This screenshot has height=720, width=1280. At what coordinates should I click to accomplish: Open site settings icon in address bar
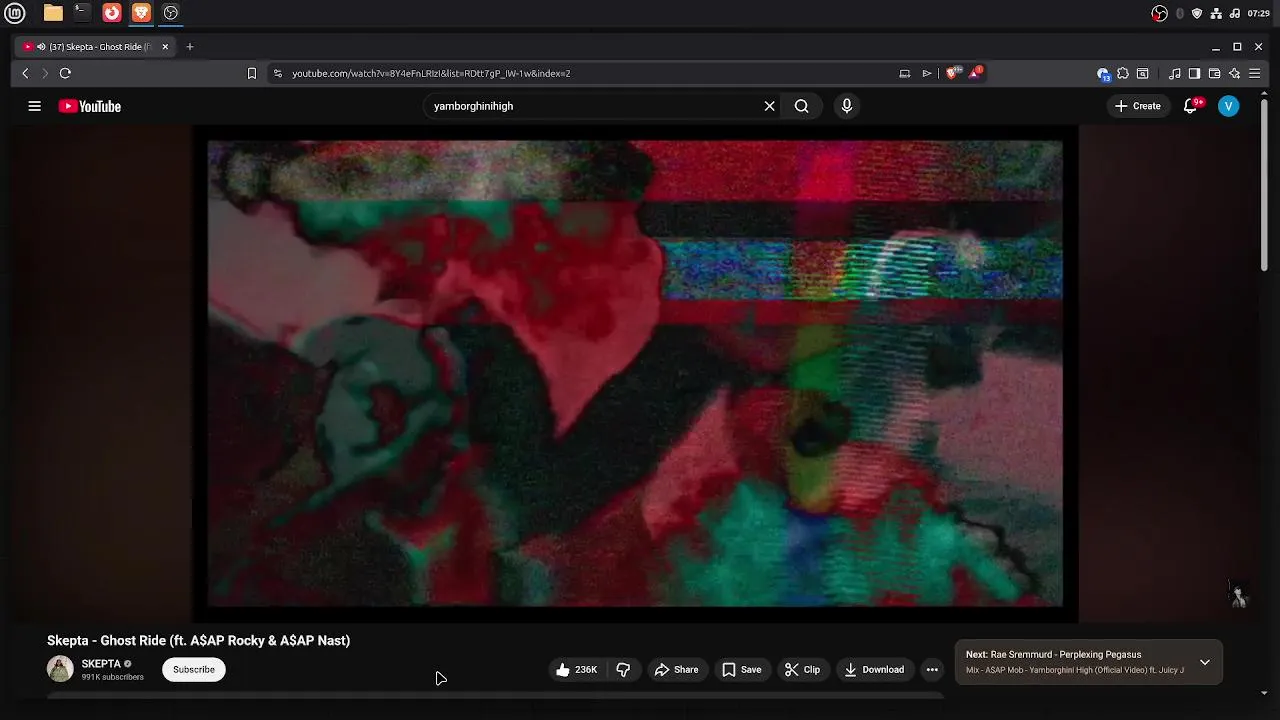tap(278, 73)
